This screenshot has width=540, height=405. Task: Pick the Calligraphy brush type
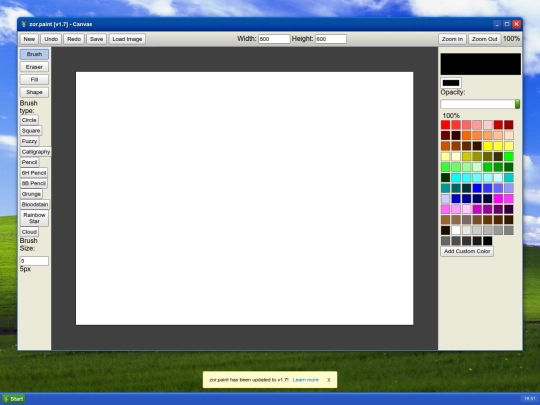pyautogui.click(x=36, y=152)
